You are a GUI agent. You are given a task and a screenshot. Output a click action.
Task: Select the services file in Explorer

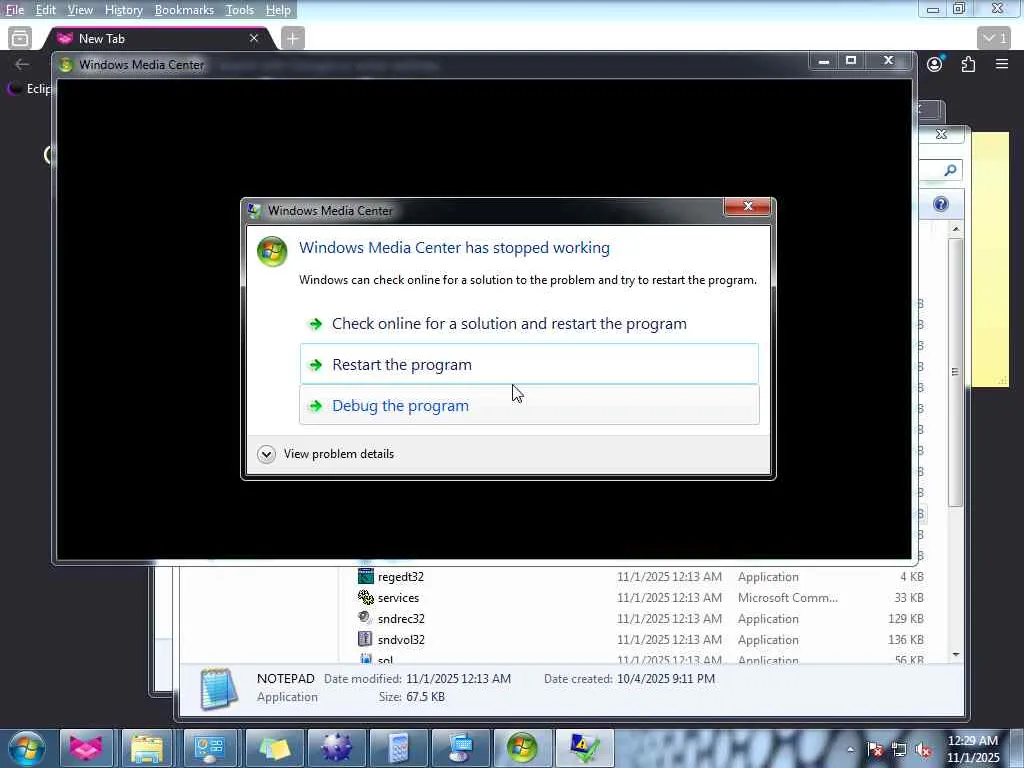click(398, 598)
